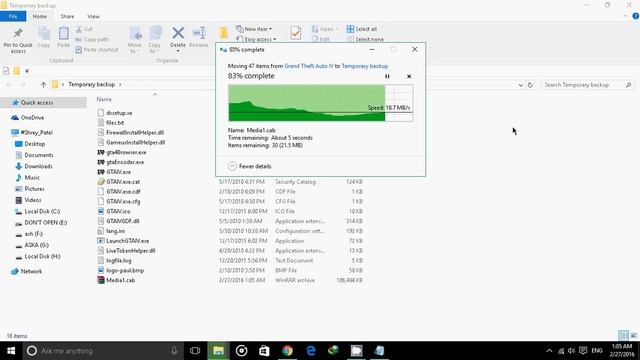Screen dimensions: 640x360
Task: Click the Properties checkmark icon
Action: coord(296,33)
